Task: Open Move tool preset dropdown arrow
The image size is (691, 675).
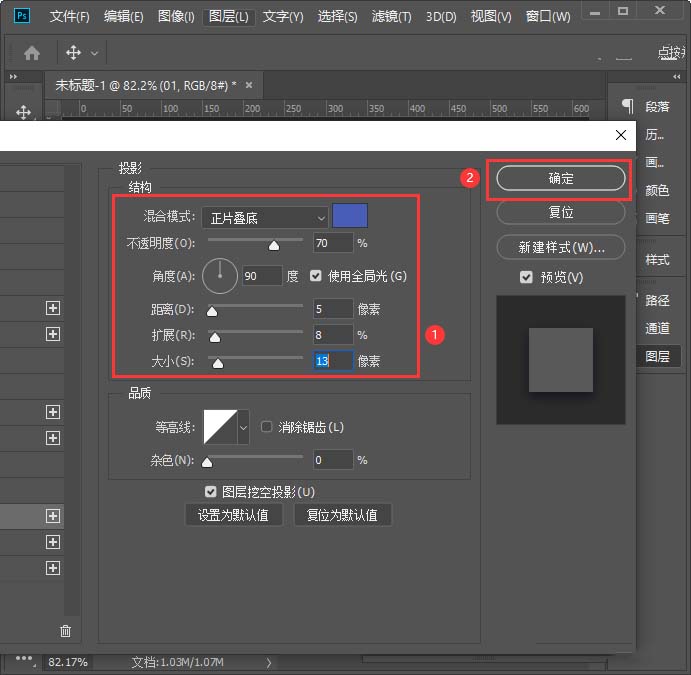Action: 94,53
